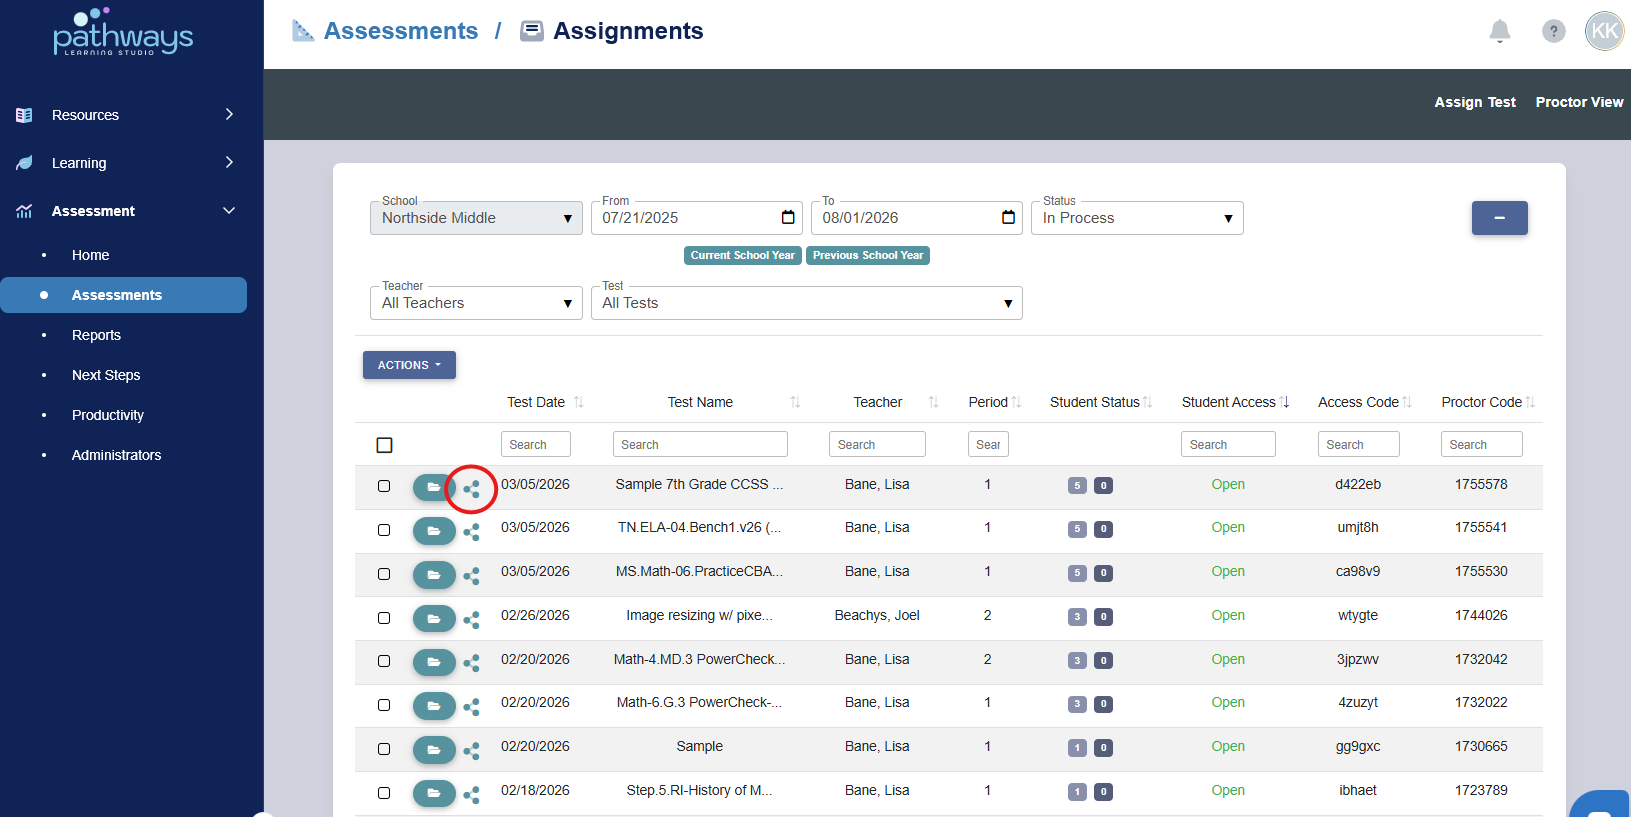Open the notifications bell
1631x817 pixels.
coord(1499,32)
